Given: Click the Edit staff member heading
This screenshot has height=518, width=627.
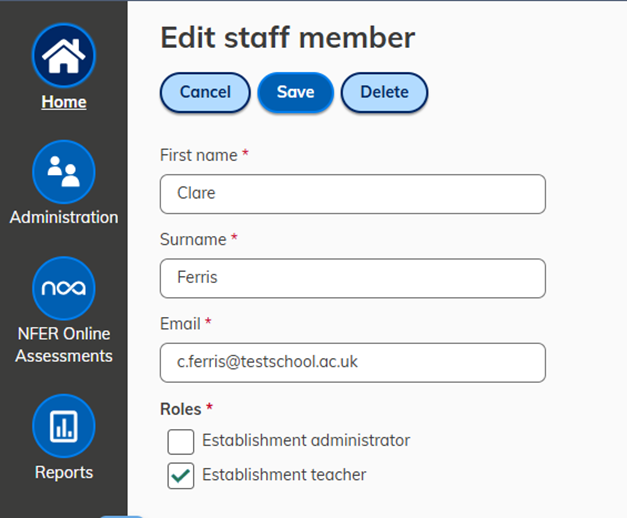Looking at the screenshot, I should coord(288,38).
